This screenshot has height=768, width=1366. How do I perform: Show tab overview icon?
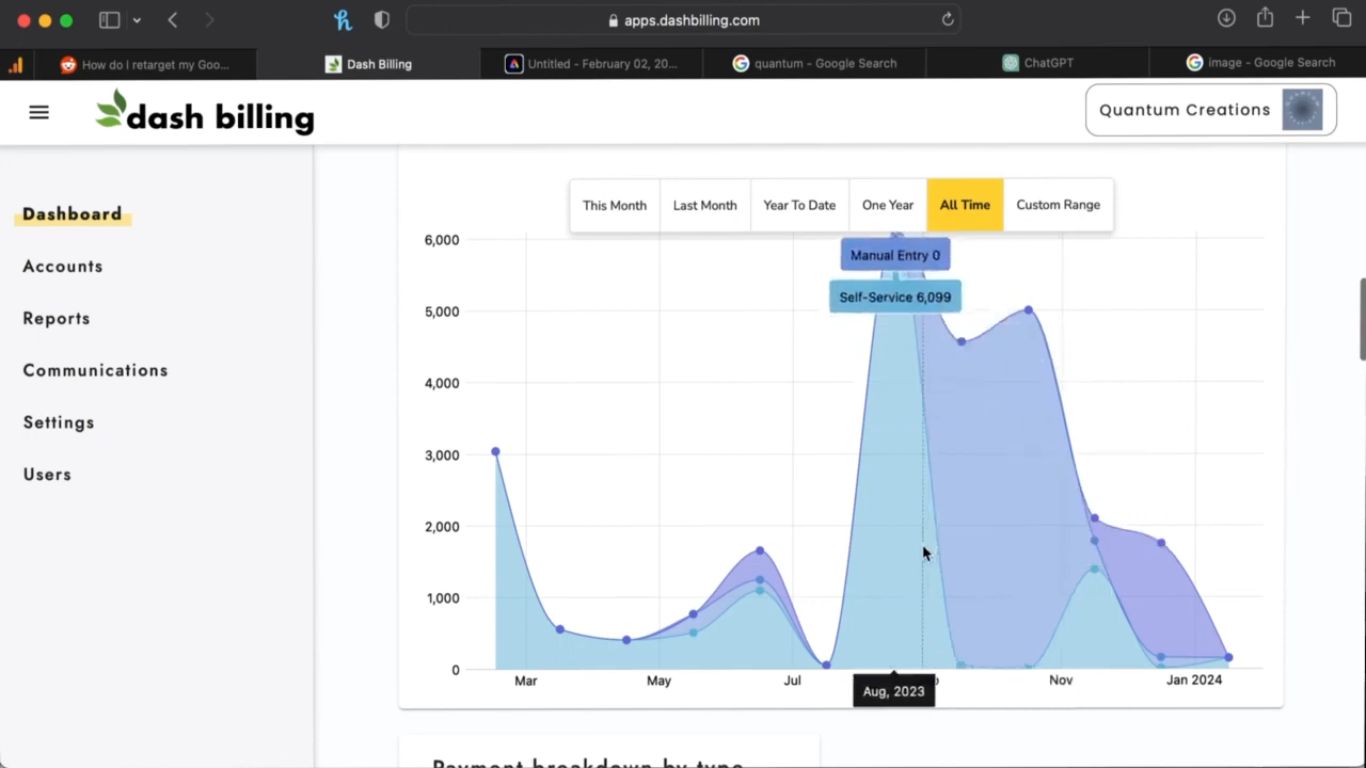[x=1342, y=18]
